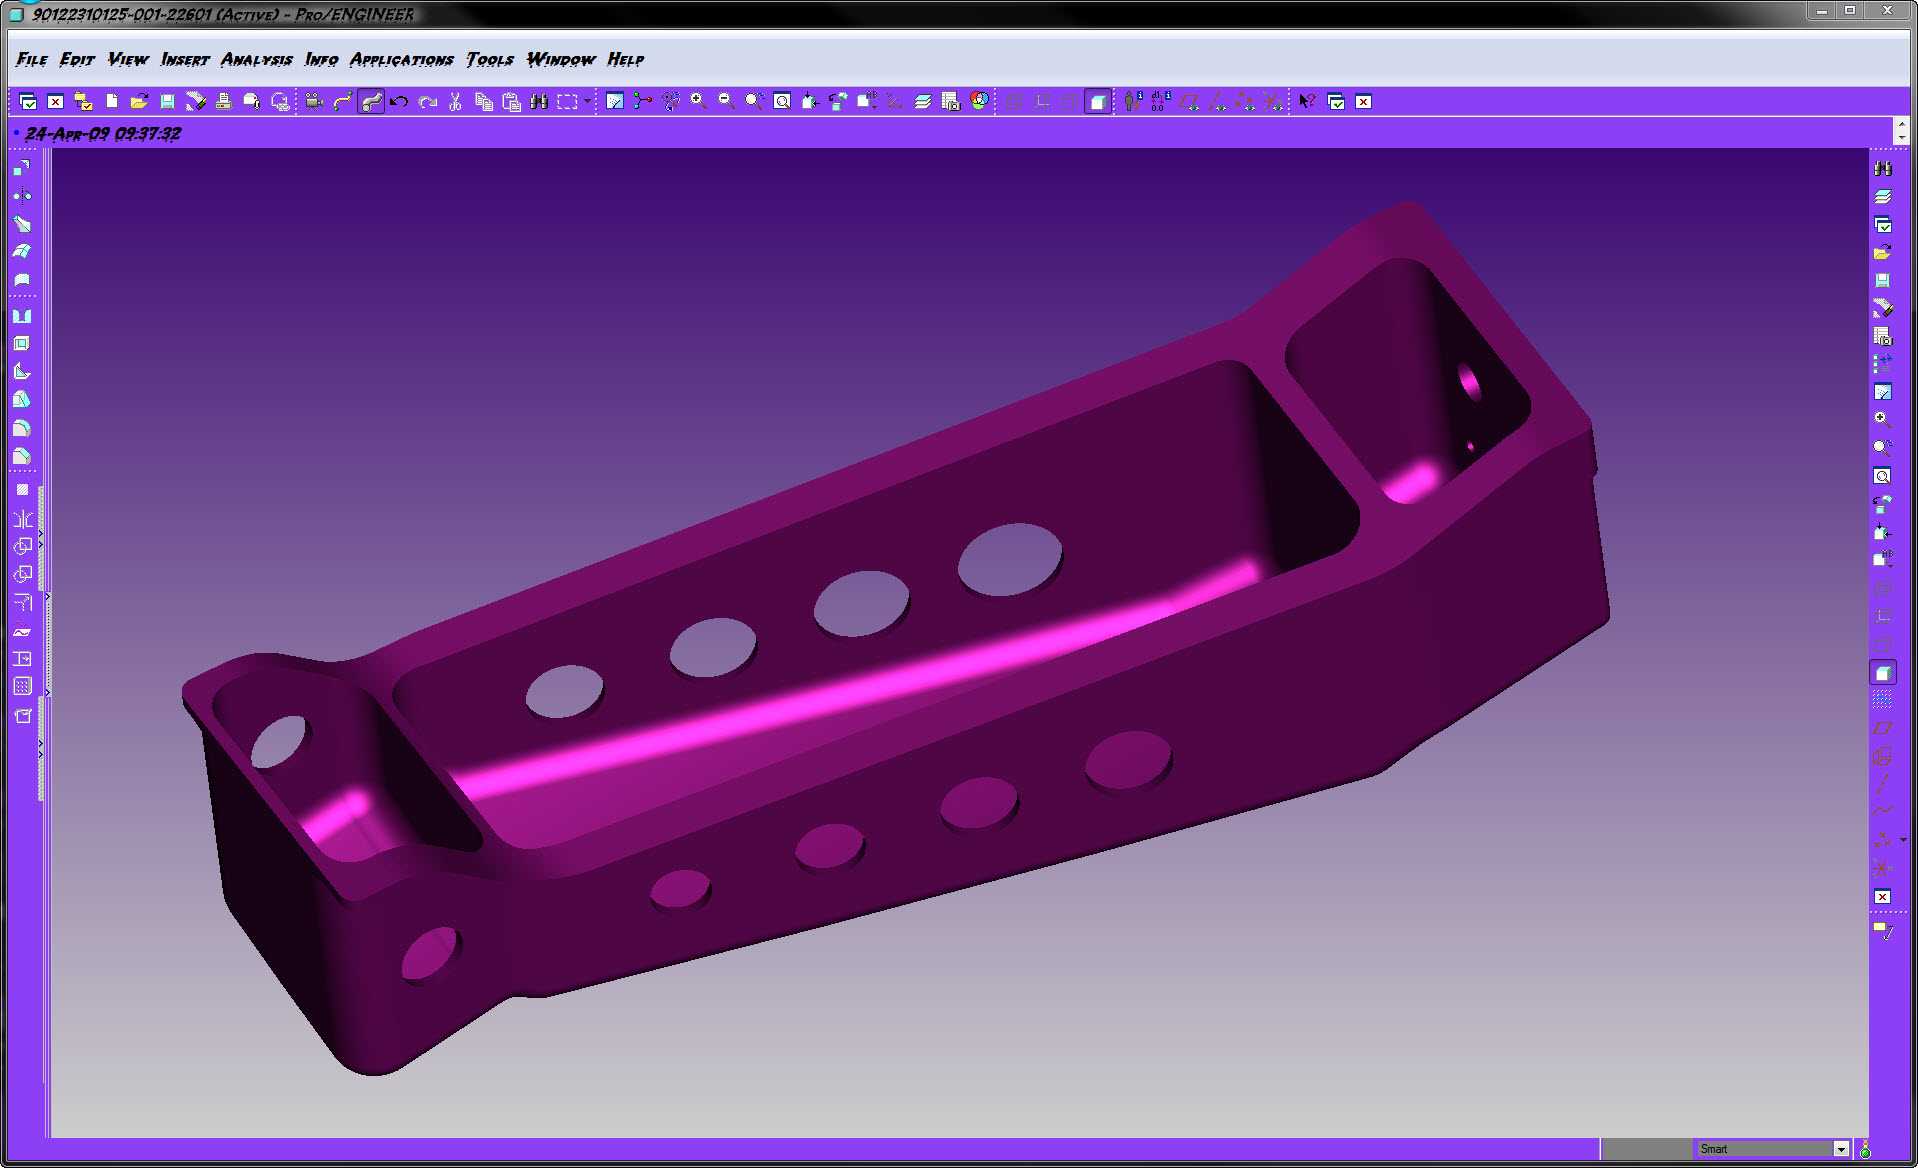Select the Shell tool in the left toolbar
The width and height of the screenshot is (1918, 1168).
(22, 344)
